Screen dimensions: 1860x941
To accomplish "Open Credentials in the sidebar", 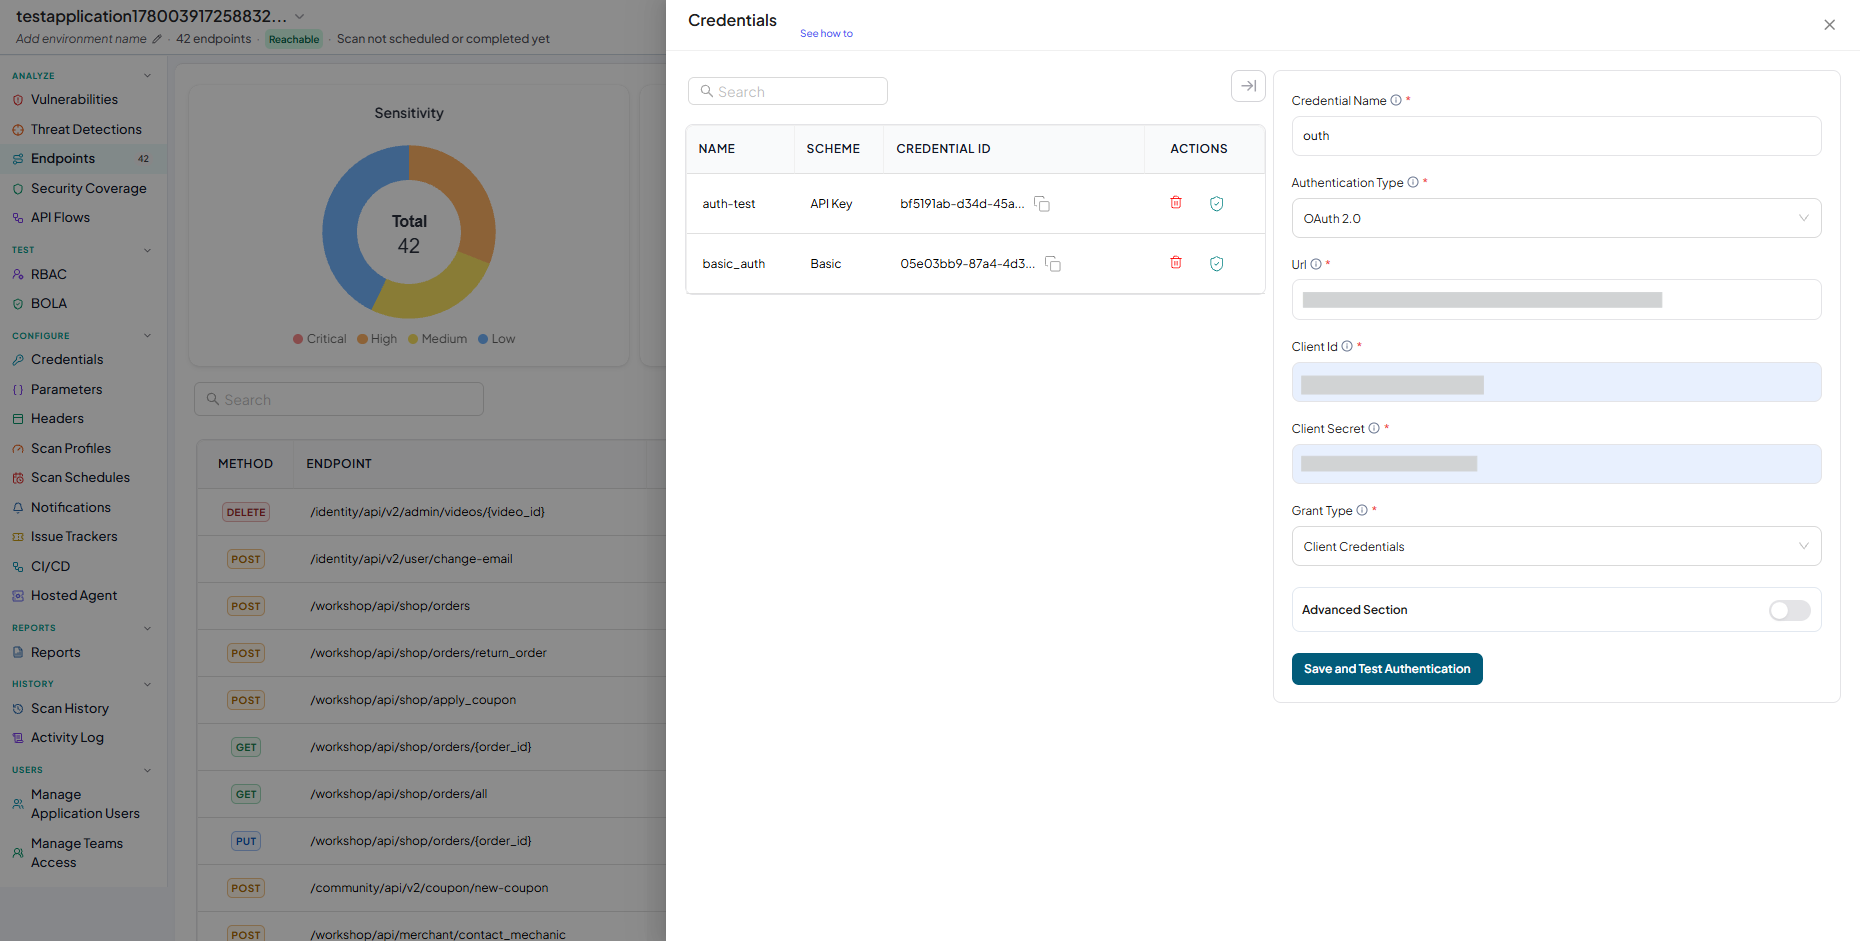I will coord(67,360).
